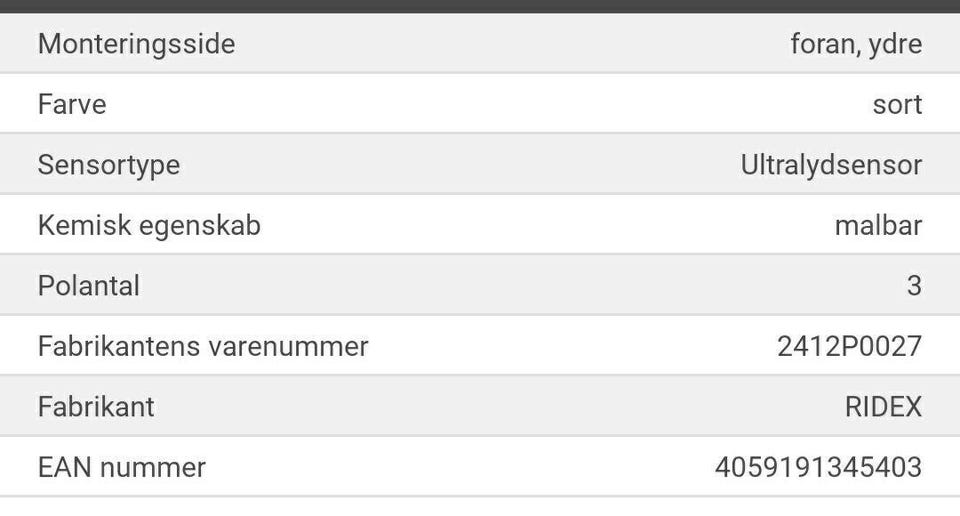Screen dimensions: 960x516
Task: Select the 'foran, ydre' value
Action: pyautogui.click(x=855, y=44)
